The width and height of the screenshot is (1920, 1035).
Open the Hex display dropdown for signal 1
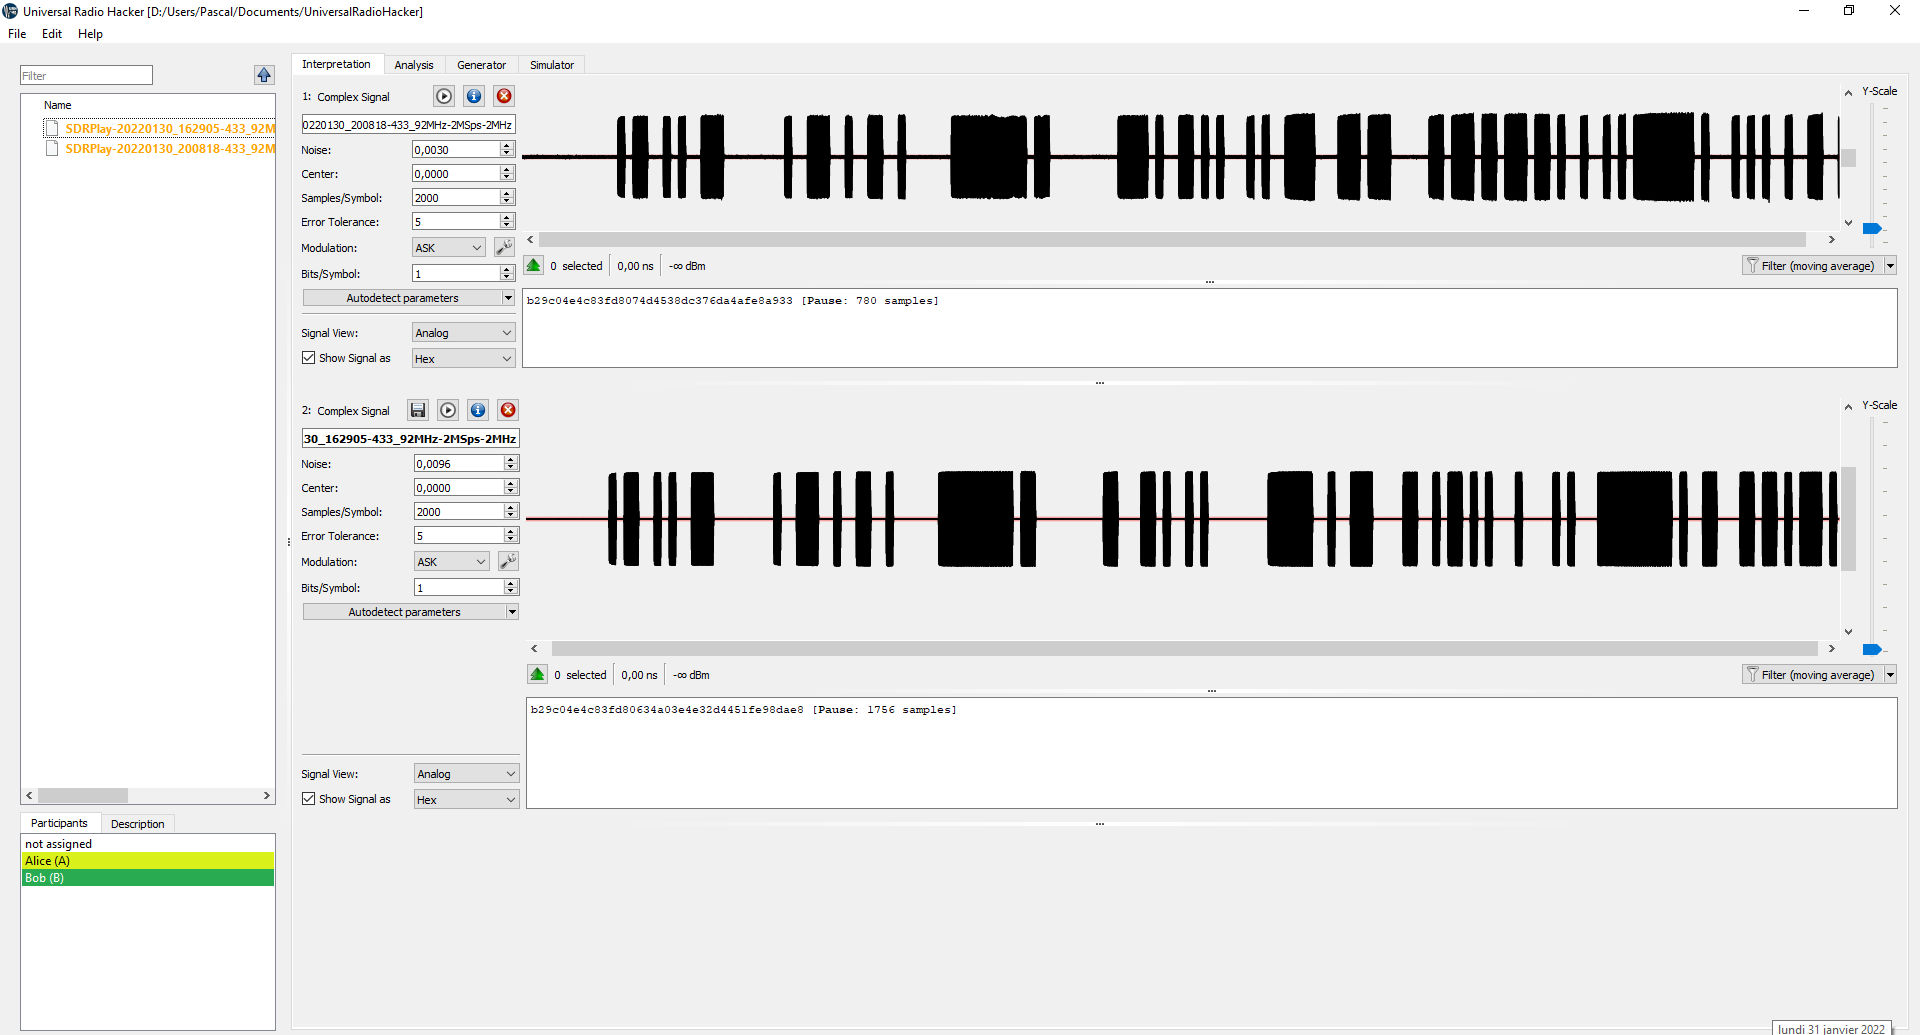point(464,359)
